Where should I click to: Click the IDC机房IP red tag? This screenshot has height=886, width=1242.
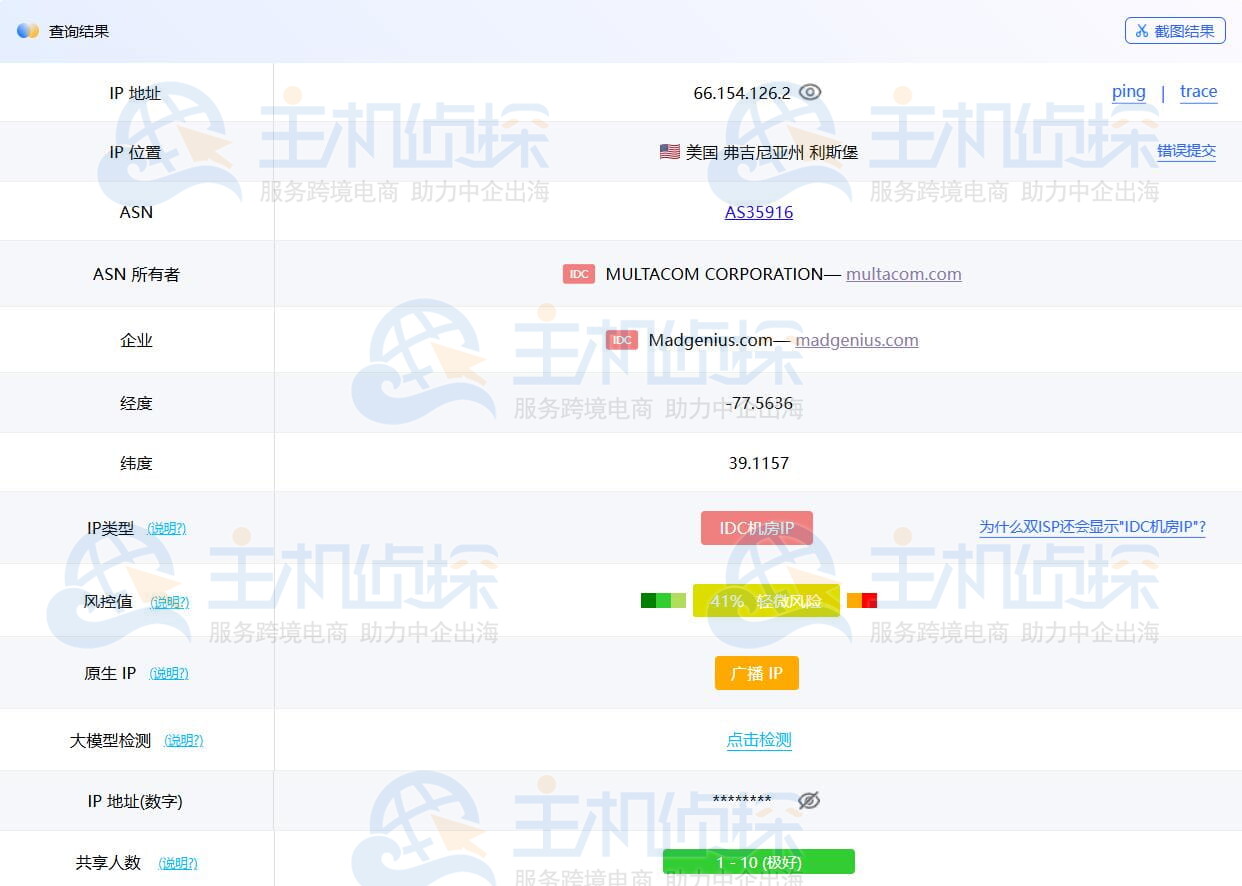pos(756,528)
